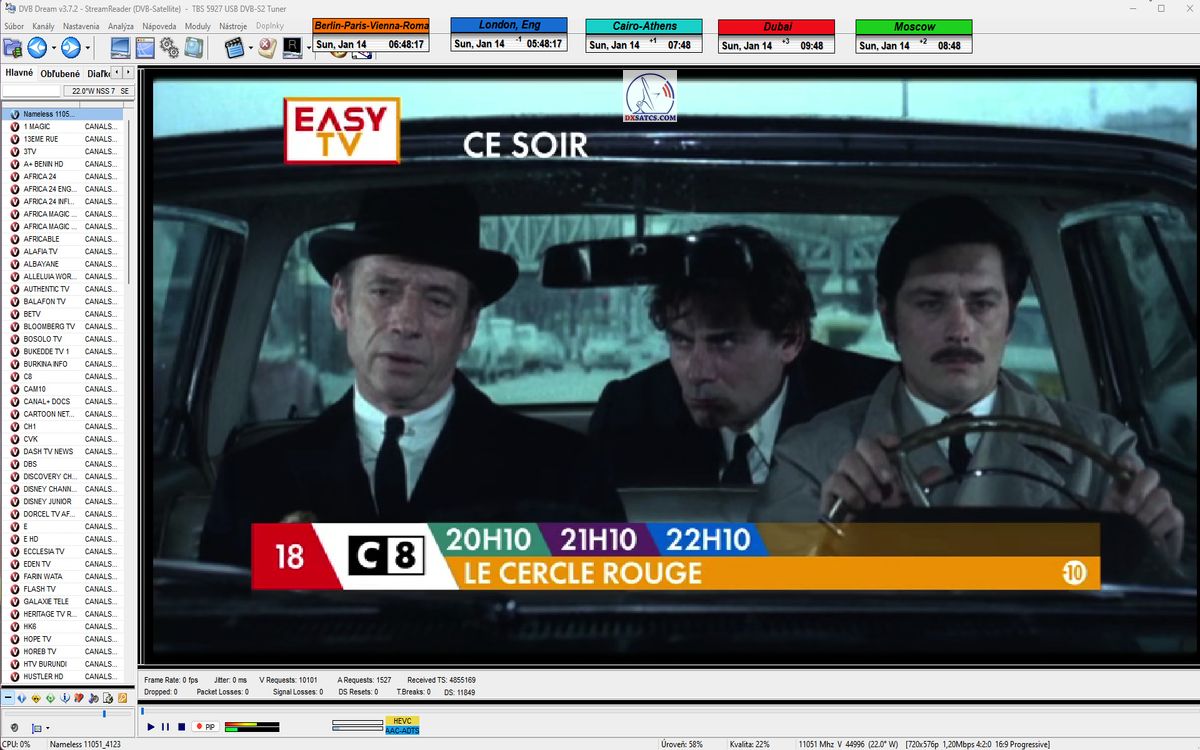Toggle the first filter button with minus sign
Image resolution: width=1200 pixels, height=750 pixels.
pos(8,697)
